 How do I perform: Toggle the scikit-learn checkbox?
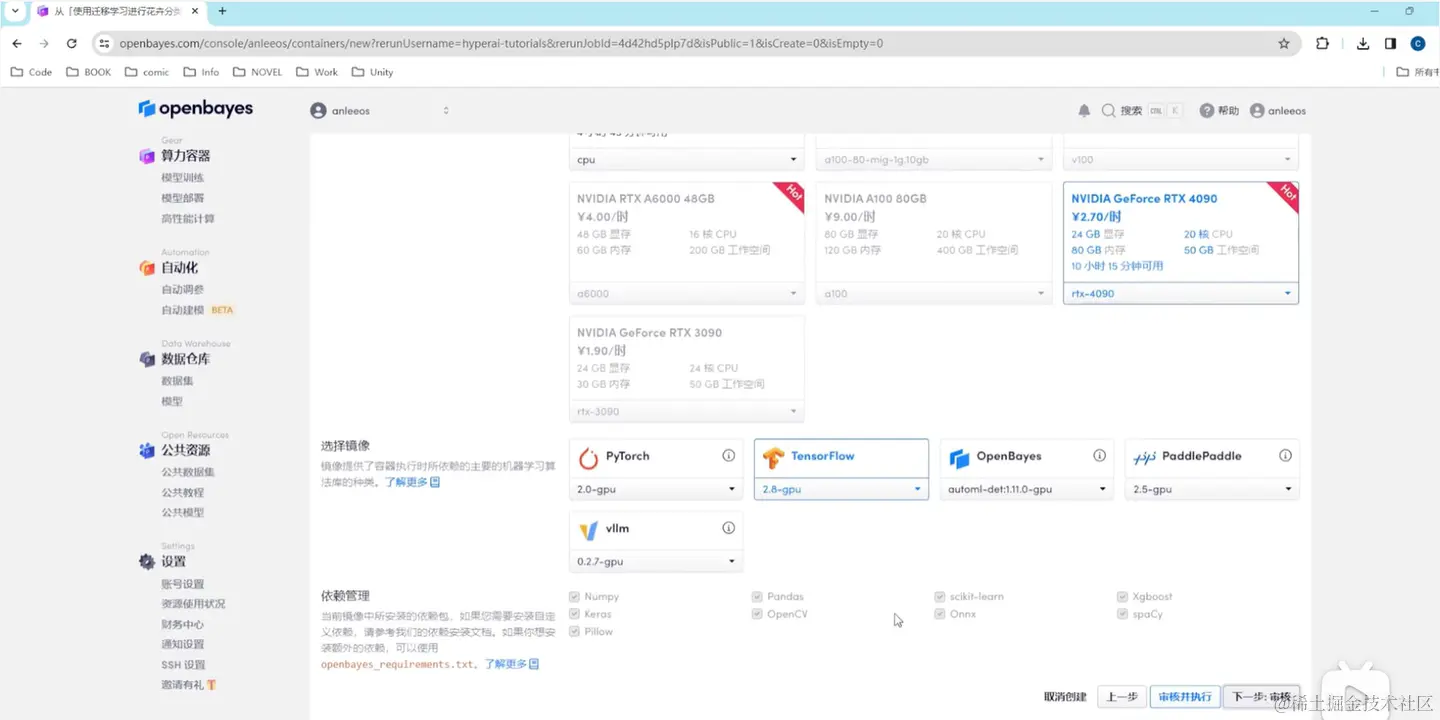pyautogui.click(x=940, y=597)
